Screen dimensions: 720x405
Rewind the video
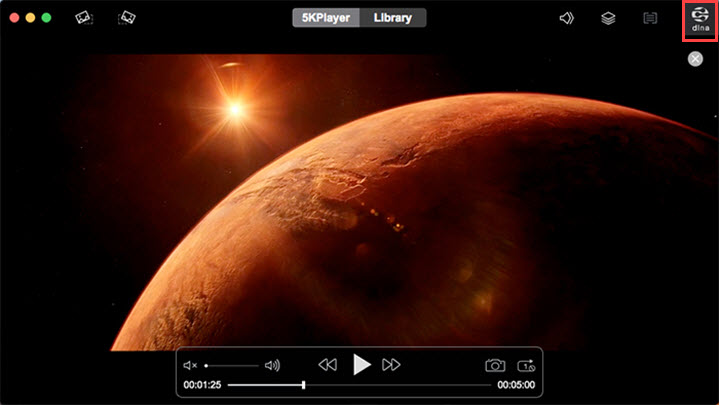click(x=327, y=365)
